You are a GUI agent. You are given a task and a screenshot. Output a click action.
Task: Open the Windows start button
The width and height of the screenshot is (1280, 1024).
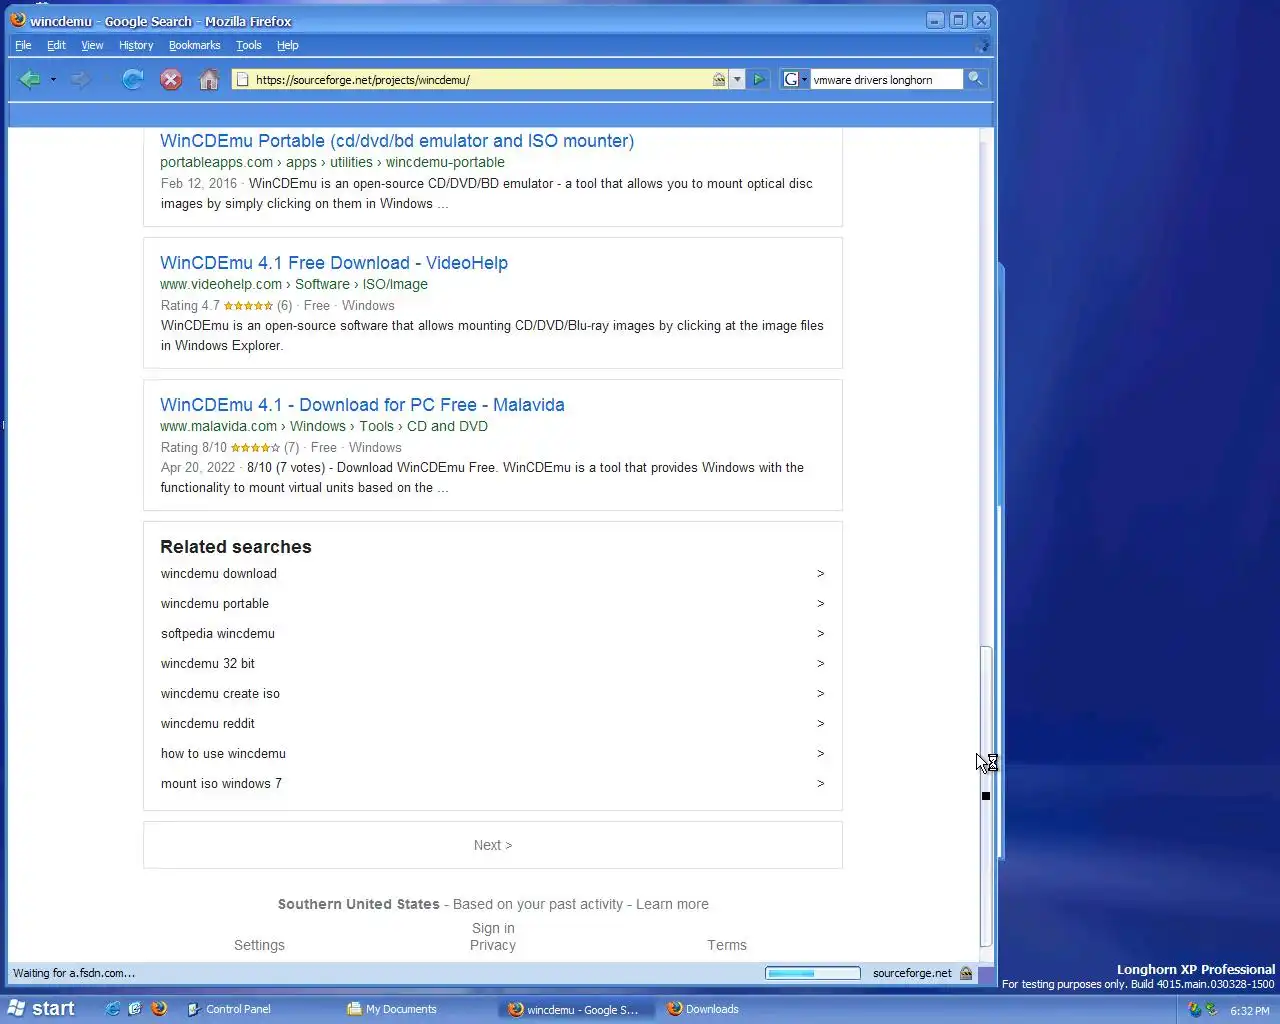tap(42, 1009)
